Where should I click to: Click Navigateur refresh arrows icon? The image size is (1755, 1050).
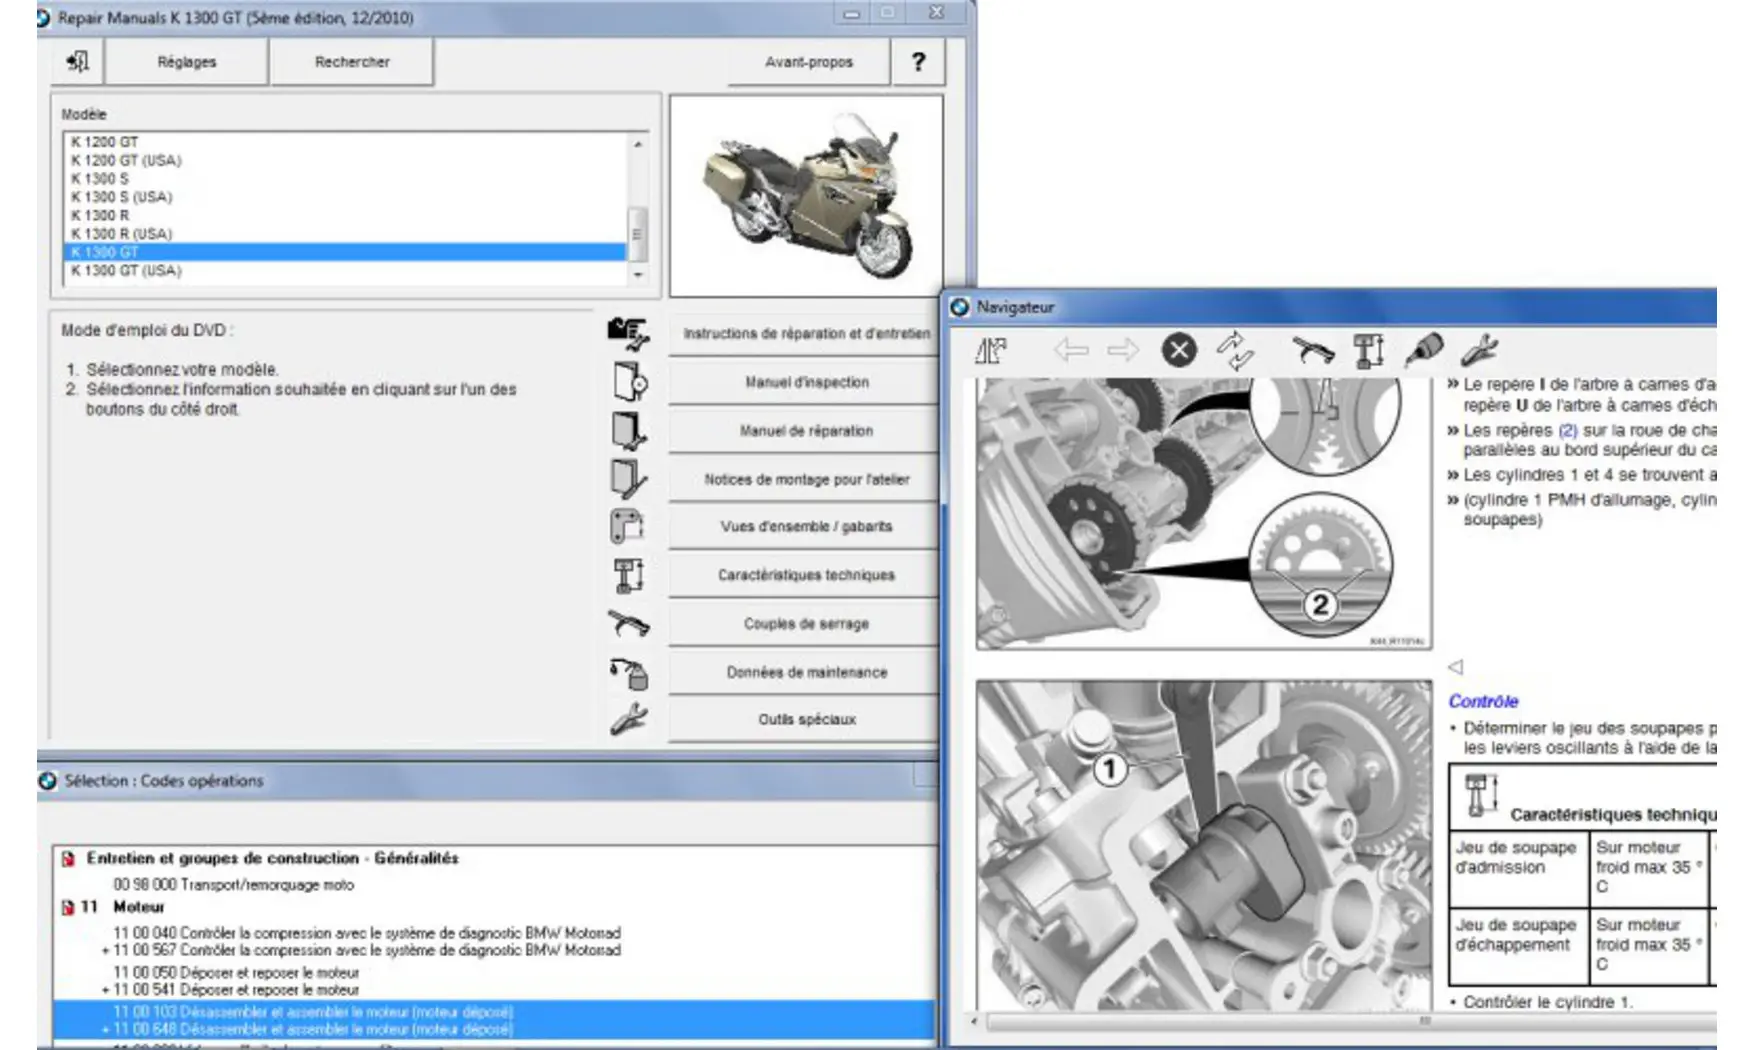click(1235, 350)
